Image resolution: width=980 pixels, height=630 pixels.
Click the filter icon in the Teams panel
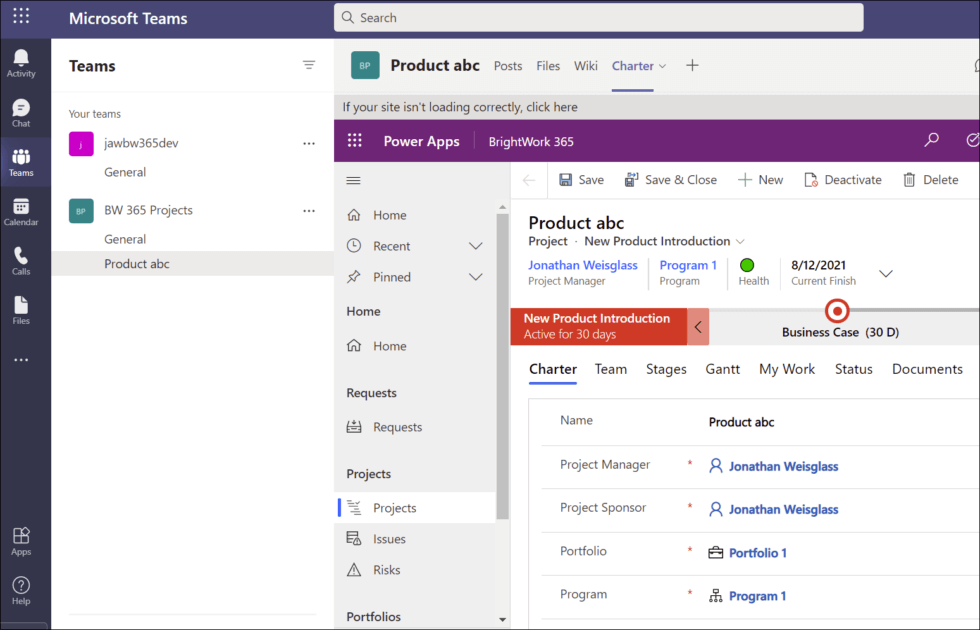tap(309, 65)
